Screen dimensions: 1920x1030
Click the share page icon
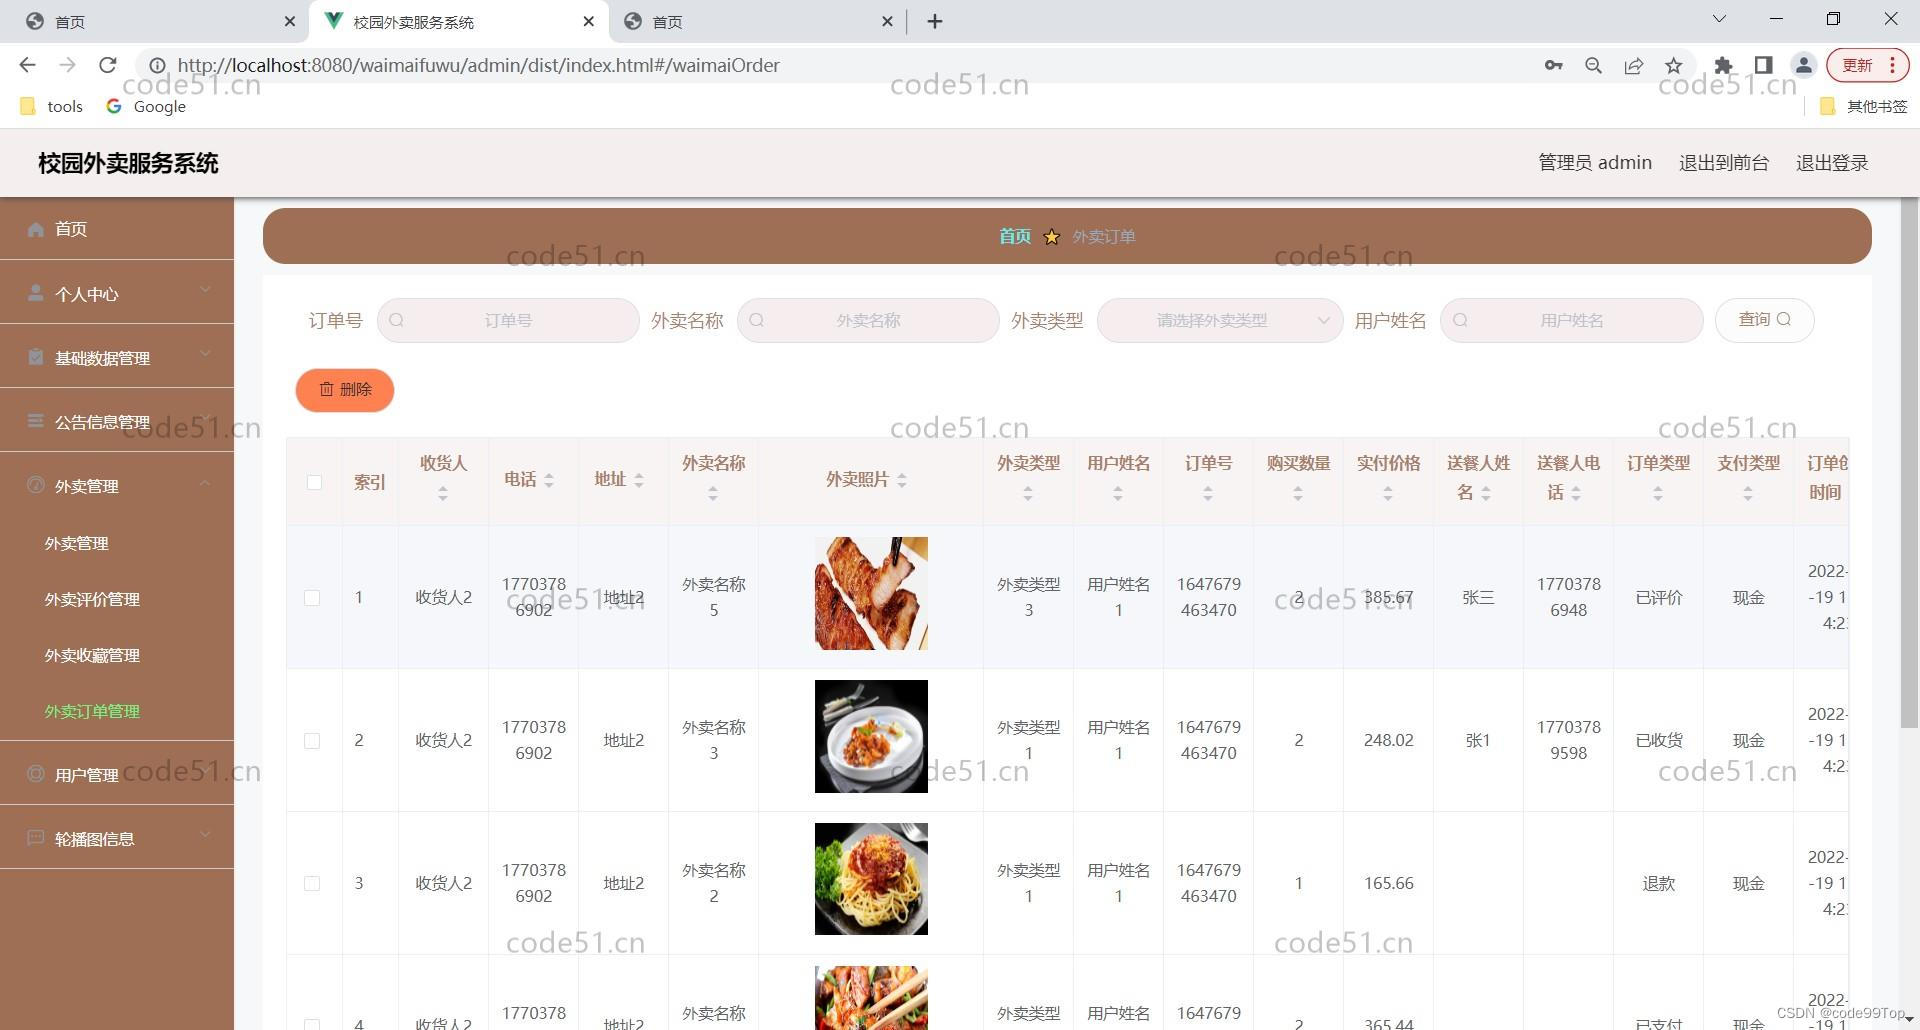pos(1633,65)
